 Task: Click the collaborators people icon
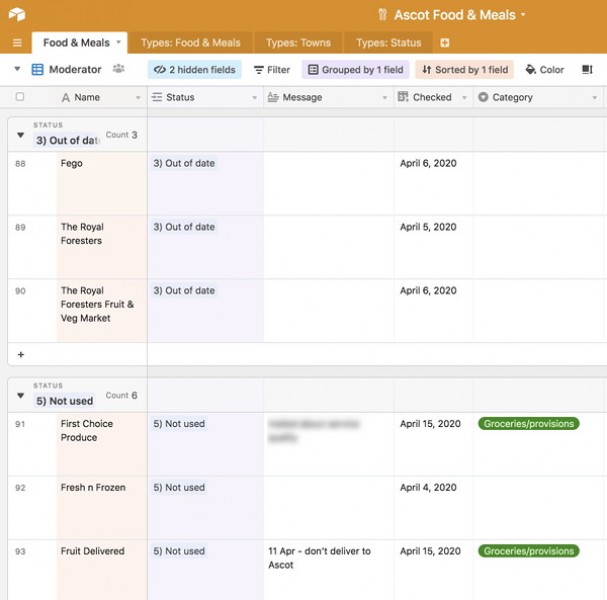119,69
